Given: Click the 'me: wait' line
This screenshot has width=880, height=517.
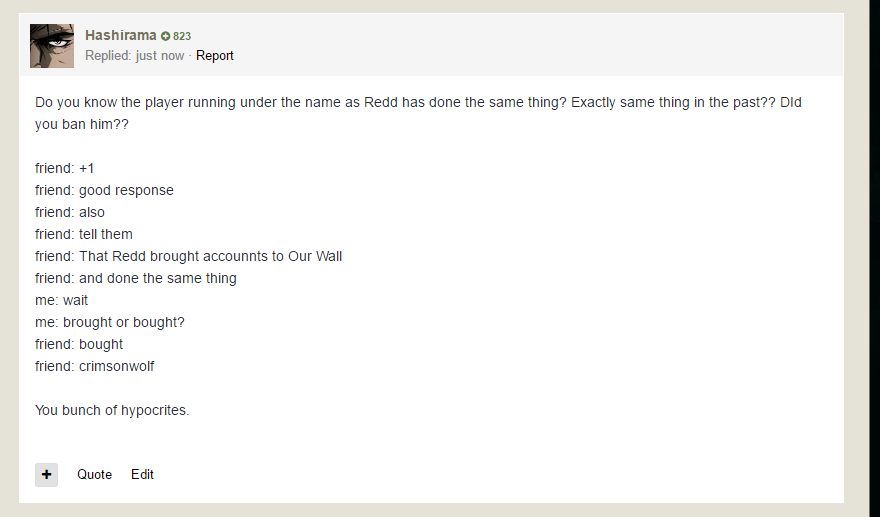Looking at the screenshot, I should point(62,300).
